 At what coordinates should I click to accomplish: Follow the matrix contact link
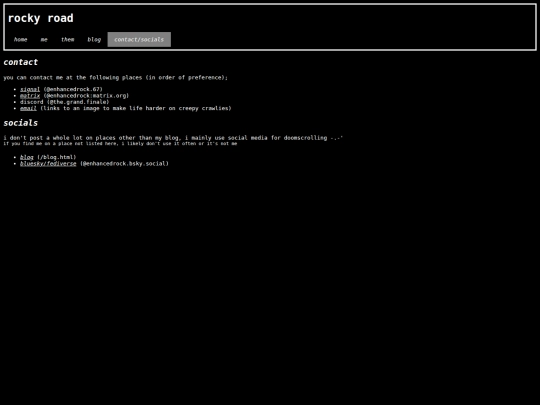click(x=30, y=96)
